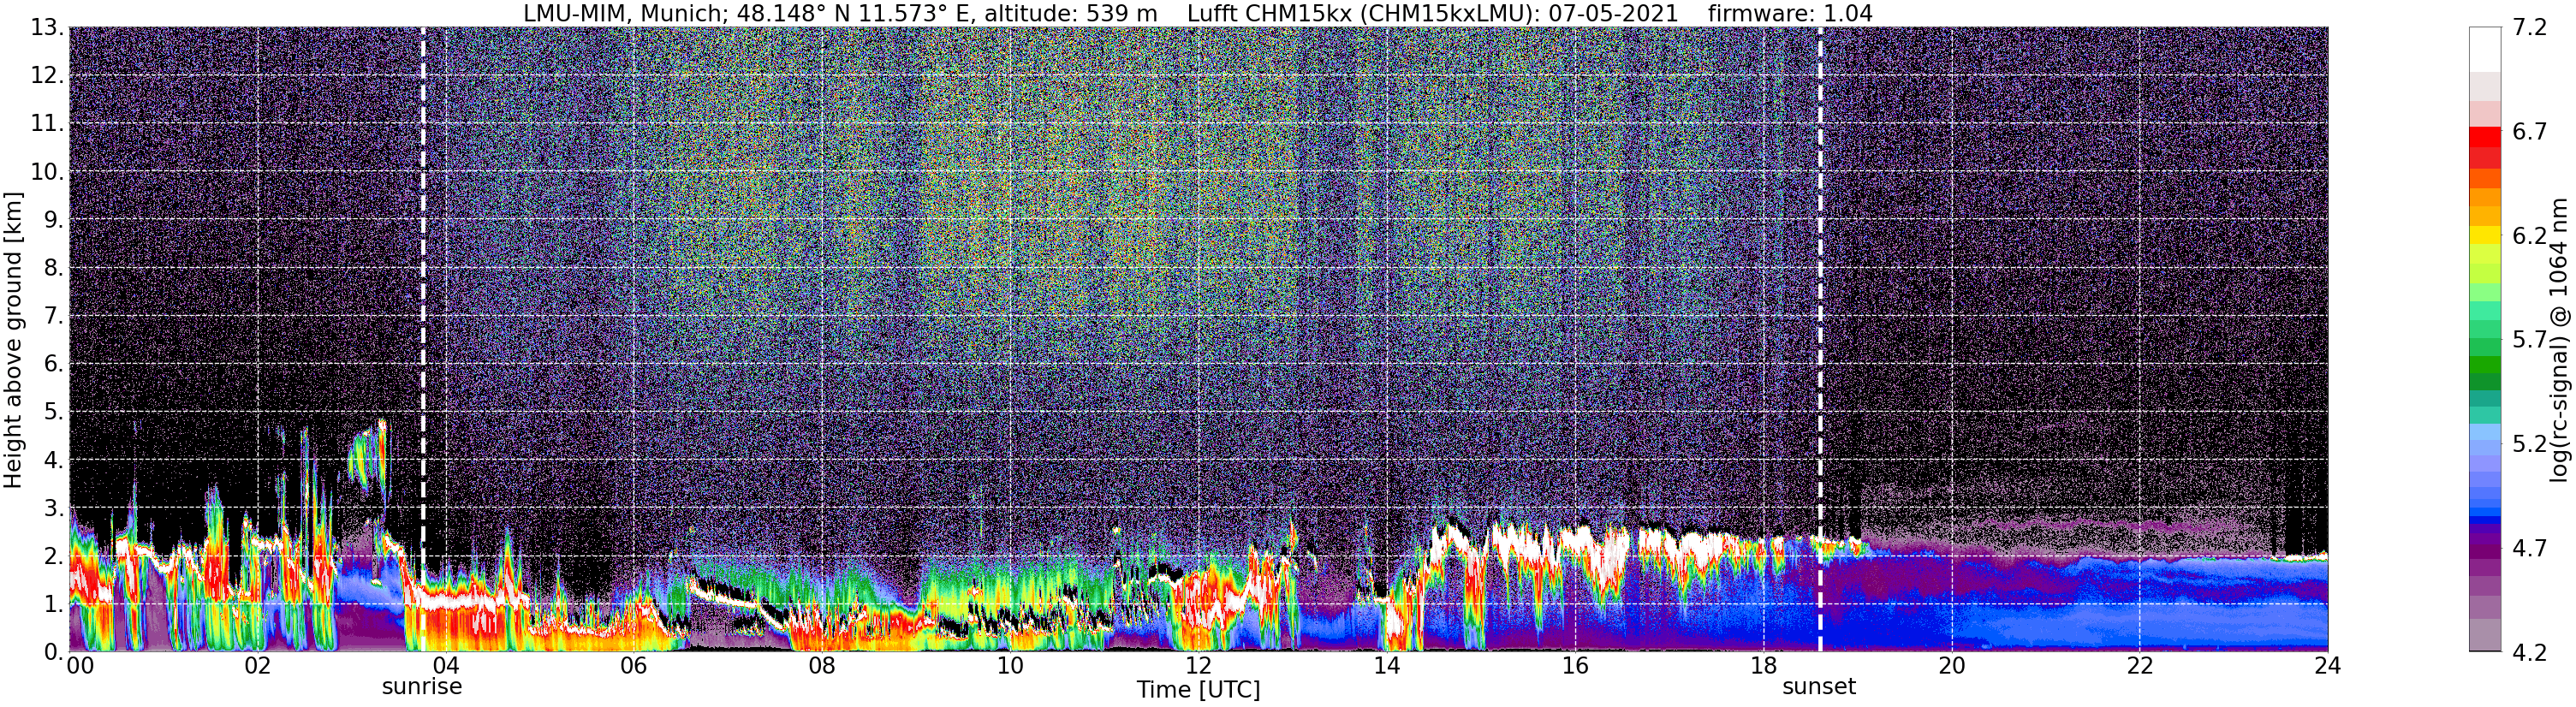Click the 'firmware: 1.04' text in the title
This screenshot has width=2576, height=707.
click(x=1790, y=14)
